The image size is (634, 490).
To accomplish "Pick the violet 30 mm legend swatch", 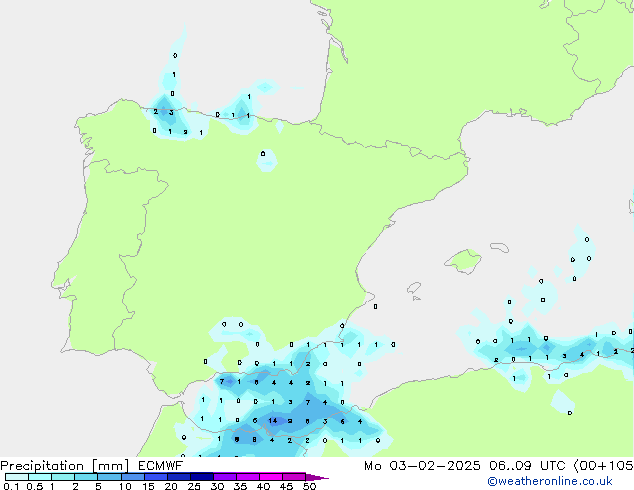I will pyautogui.click(x=224, y=477).
